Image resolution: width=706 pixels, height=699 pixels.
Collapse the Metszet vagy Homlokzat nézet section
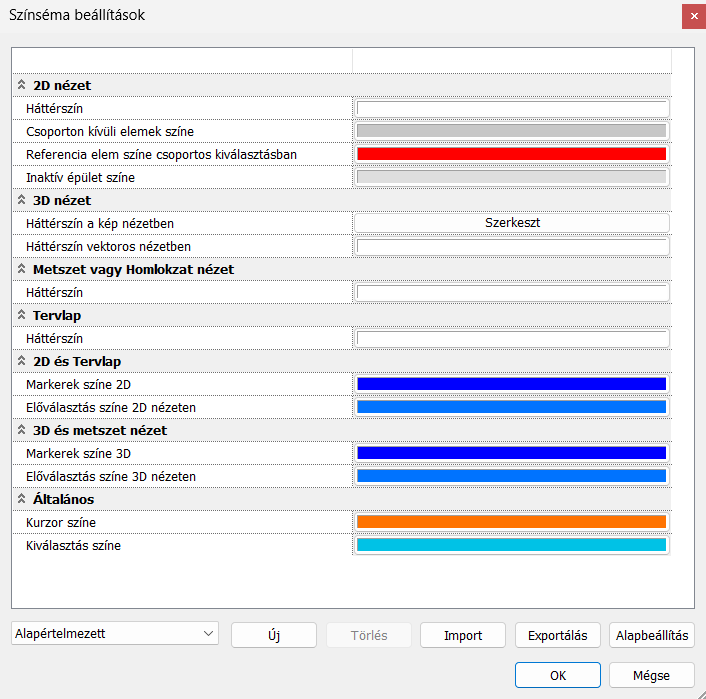point(21,269)
